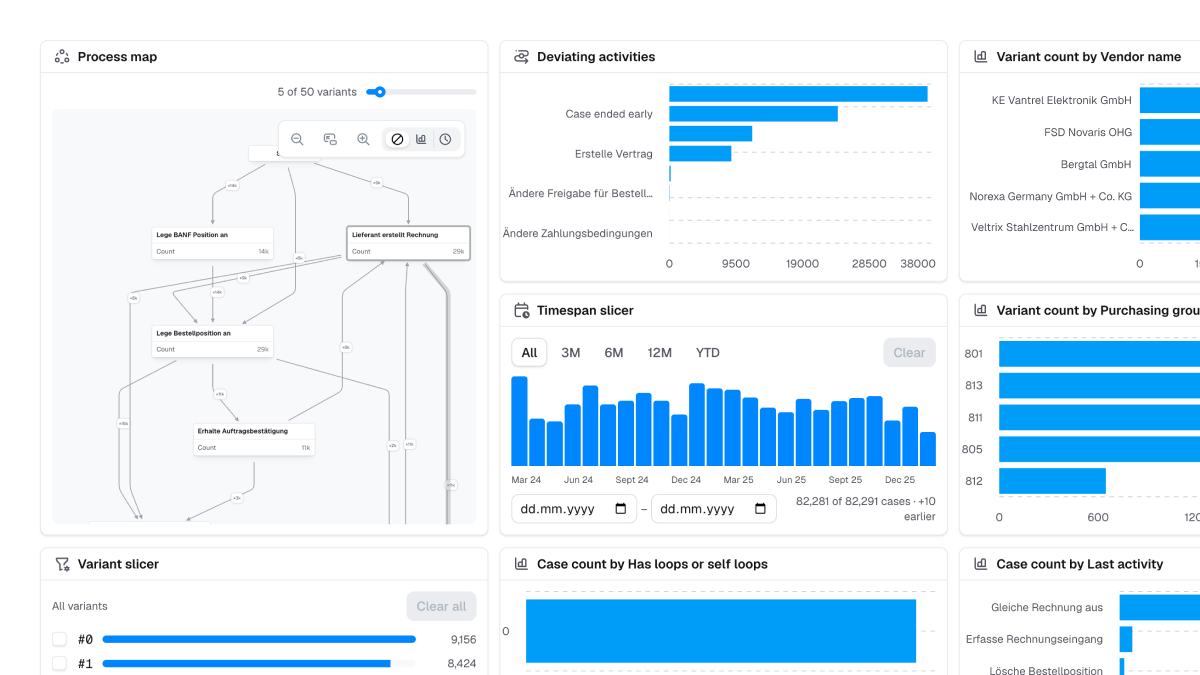Click the Variant slicer filter icon
Screen dimensions: 1200x675
62,564
